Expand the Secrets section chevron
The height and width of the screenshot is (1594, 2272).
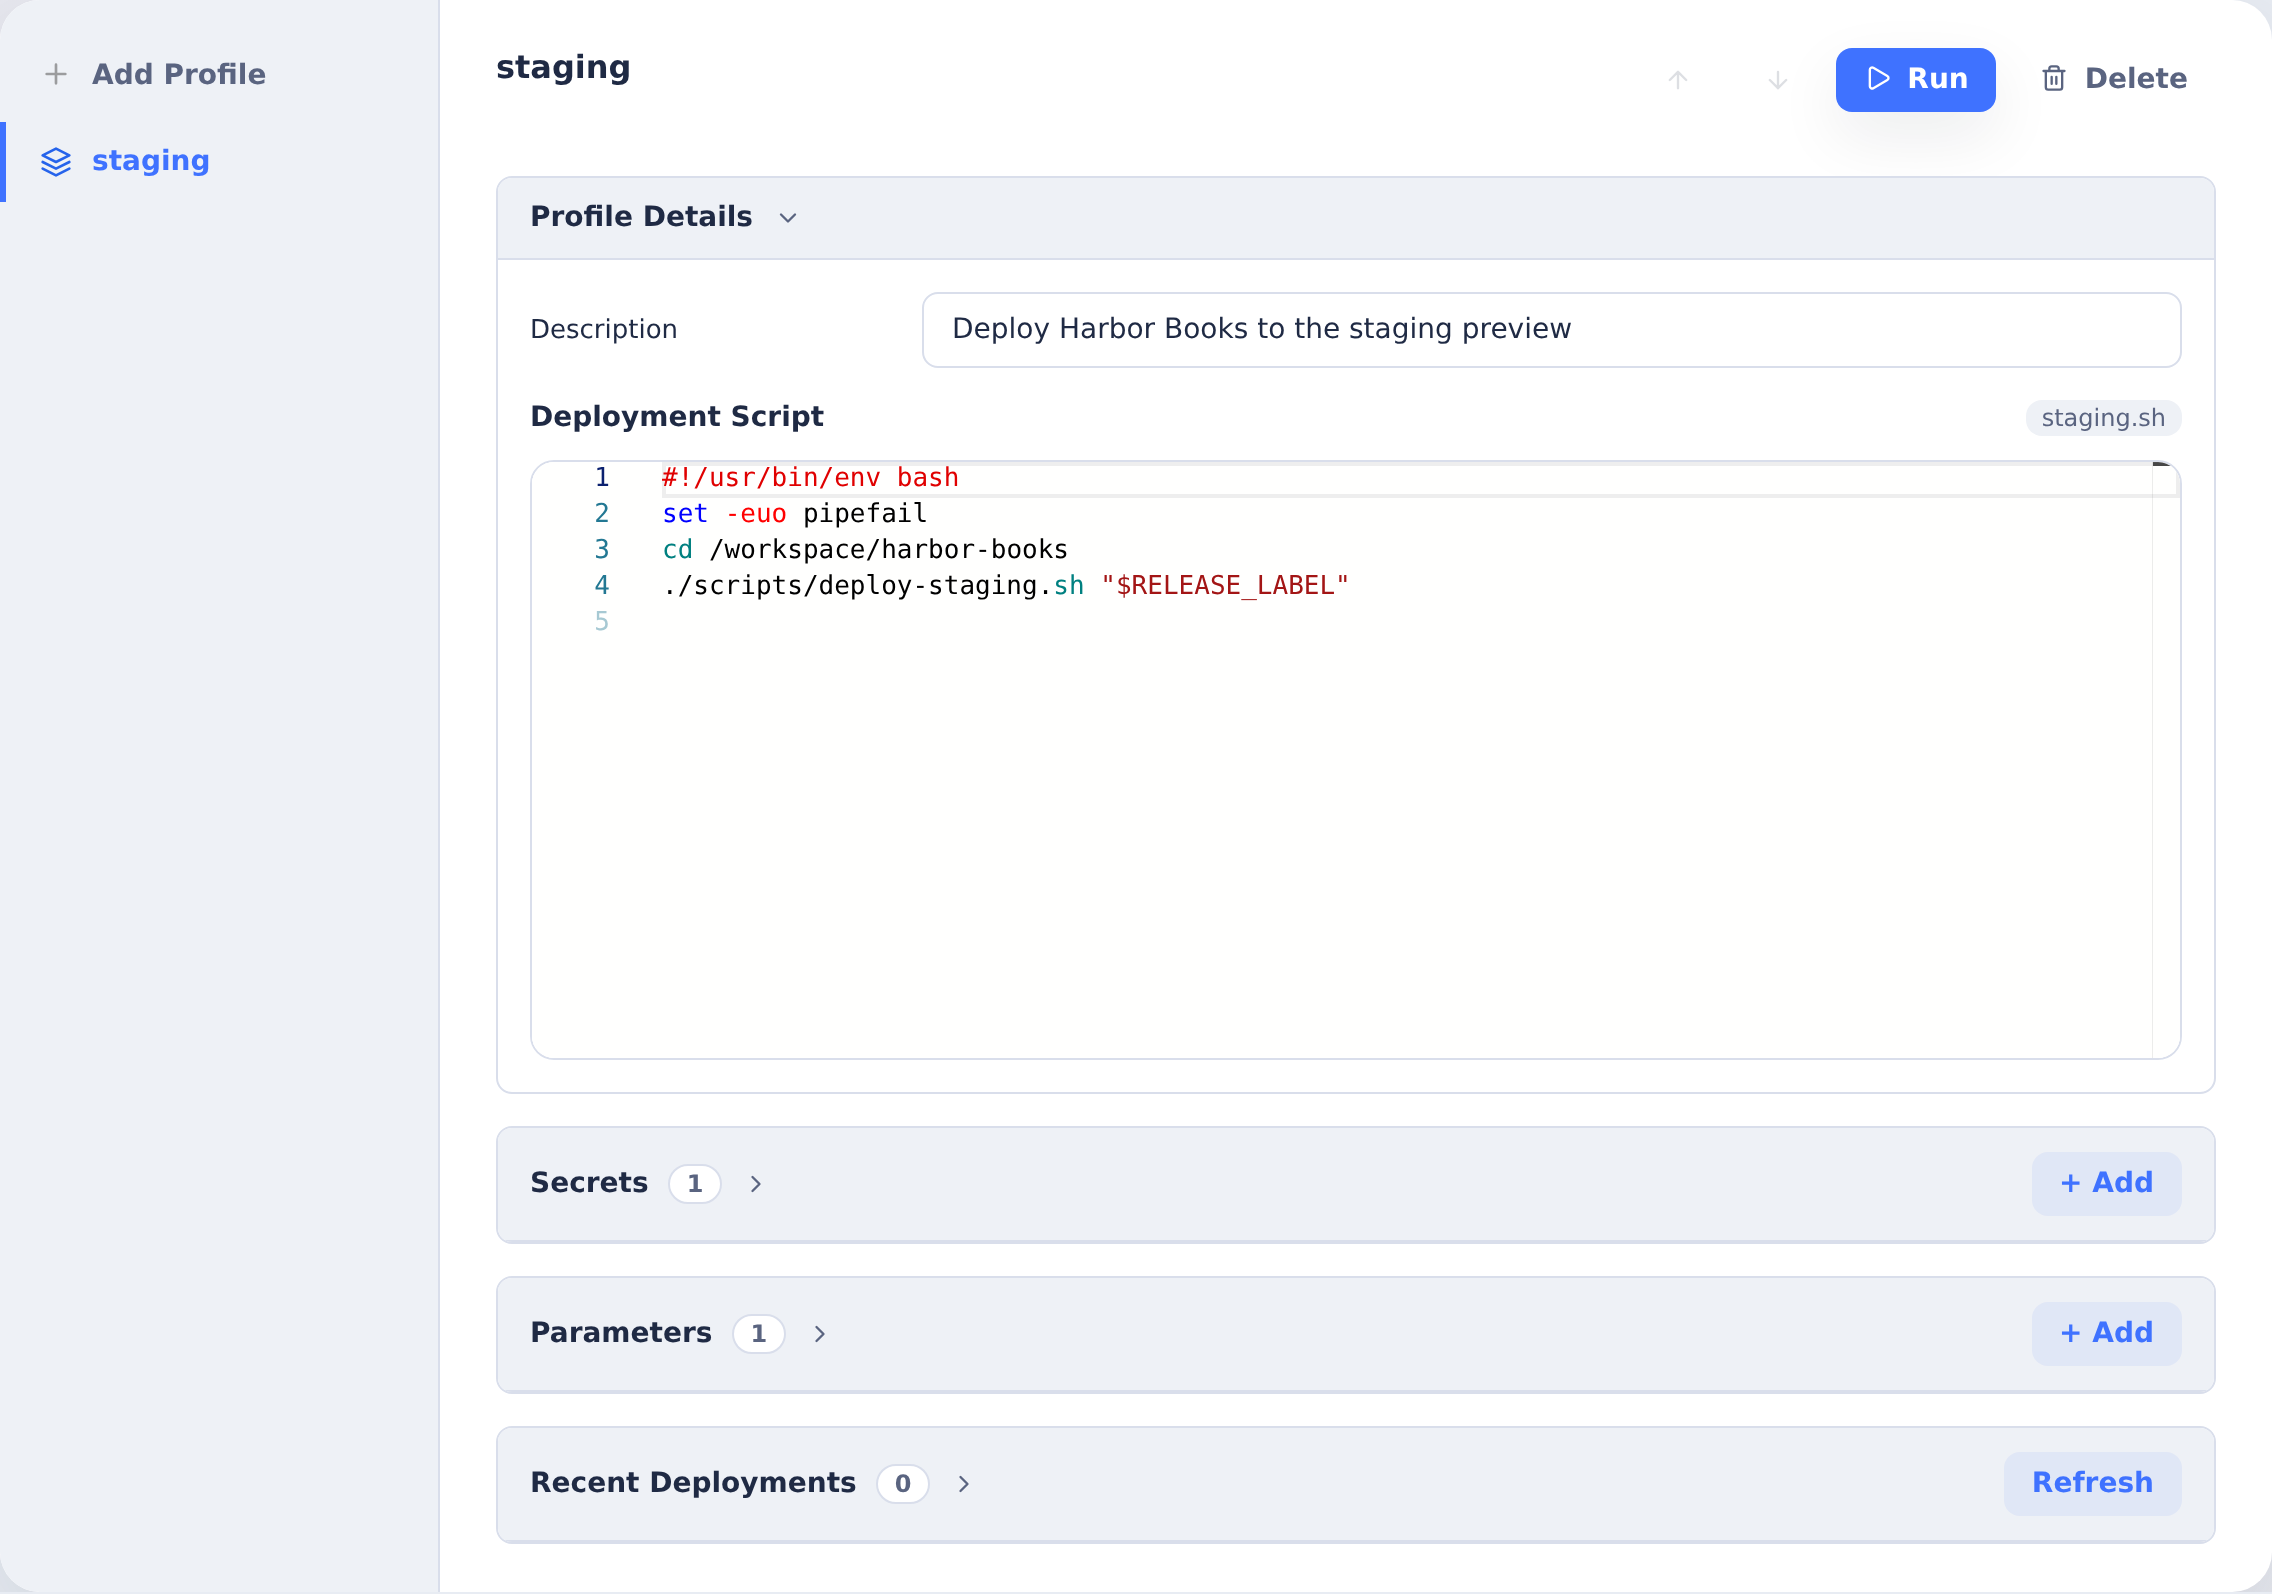click(756, 1183)
